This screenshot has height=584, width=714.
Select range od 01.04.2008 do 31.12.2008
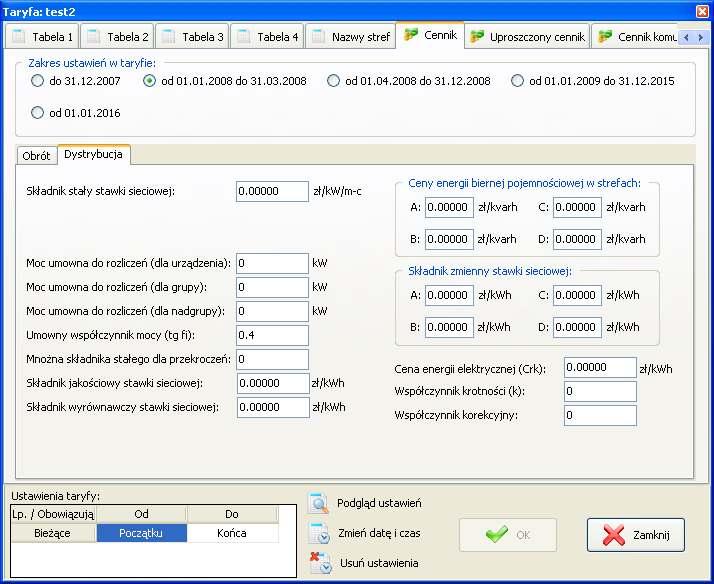pyautogui.click(x=409, y=81)
